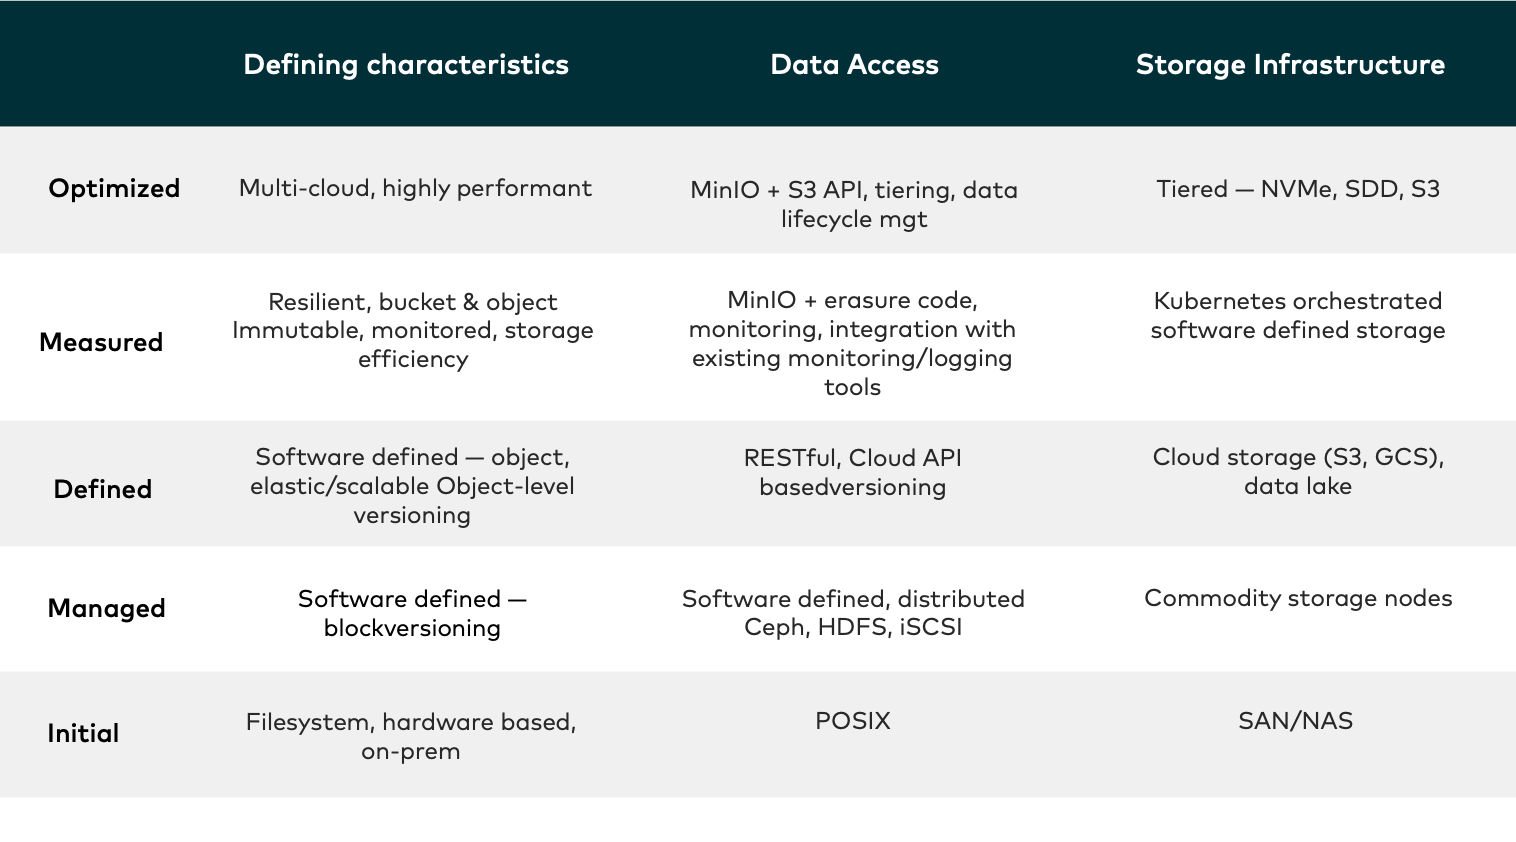This screenshot has width=1516, height=842.
Task: Select the "Initial" row label
Action: pyautogui.click(x=83, y=733)
